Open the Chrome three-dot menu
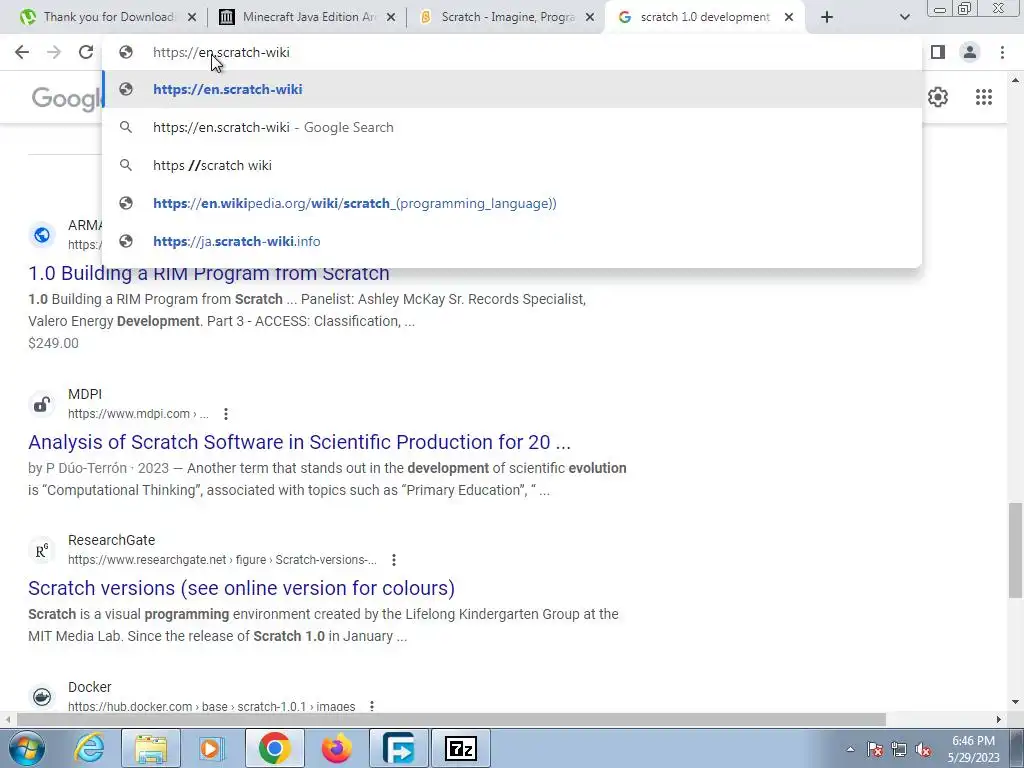Viewport: 1024px width, 768px height. 1002,52
